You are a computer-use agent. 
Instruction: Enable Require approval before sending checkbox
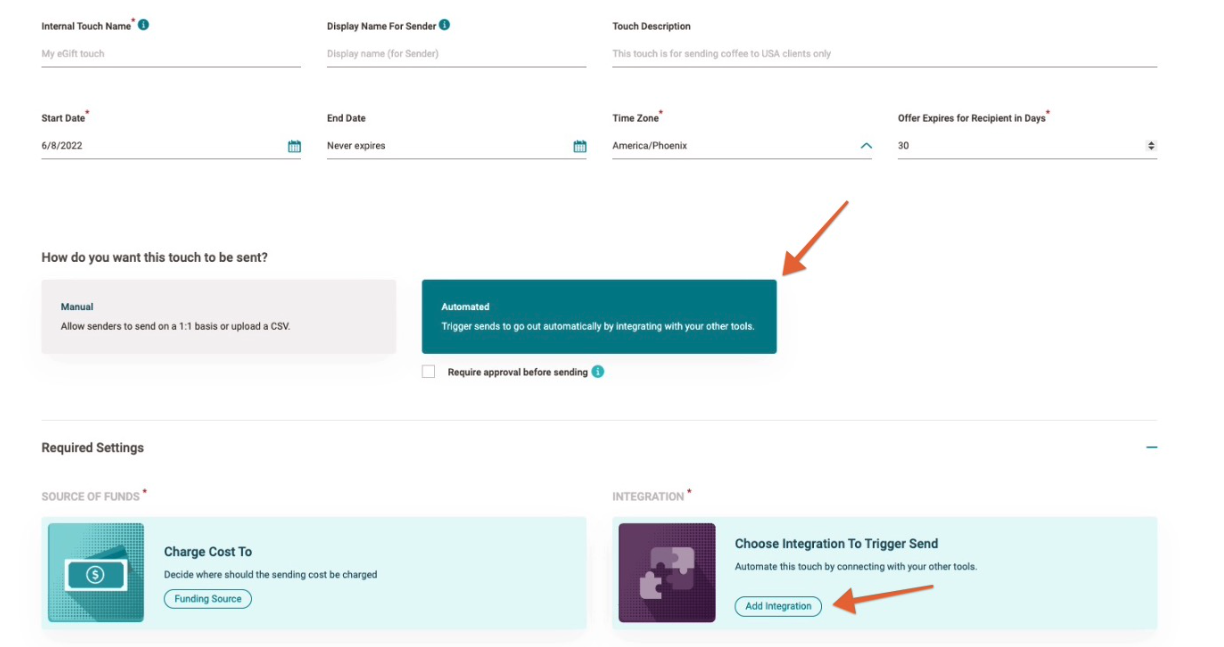(429, 372)
